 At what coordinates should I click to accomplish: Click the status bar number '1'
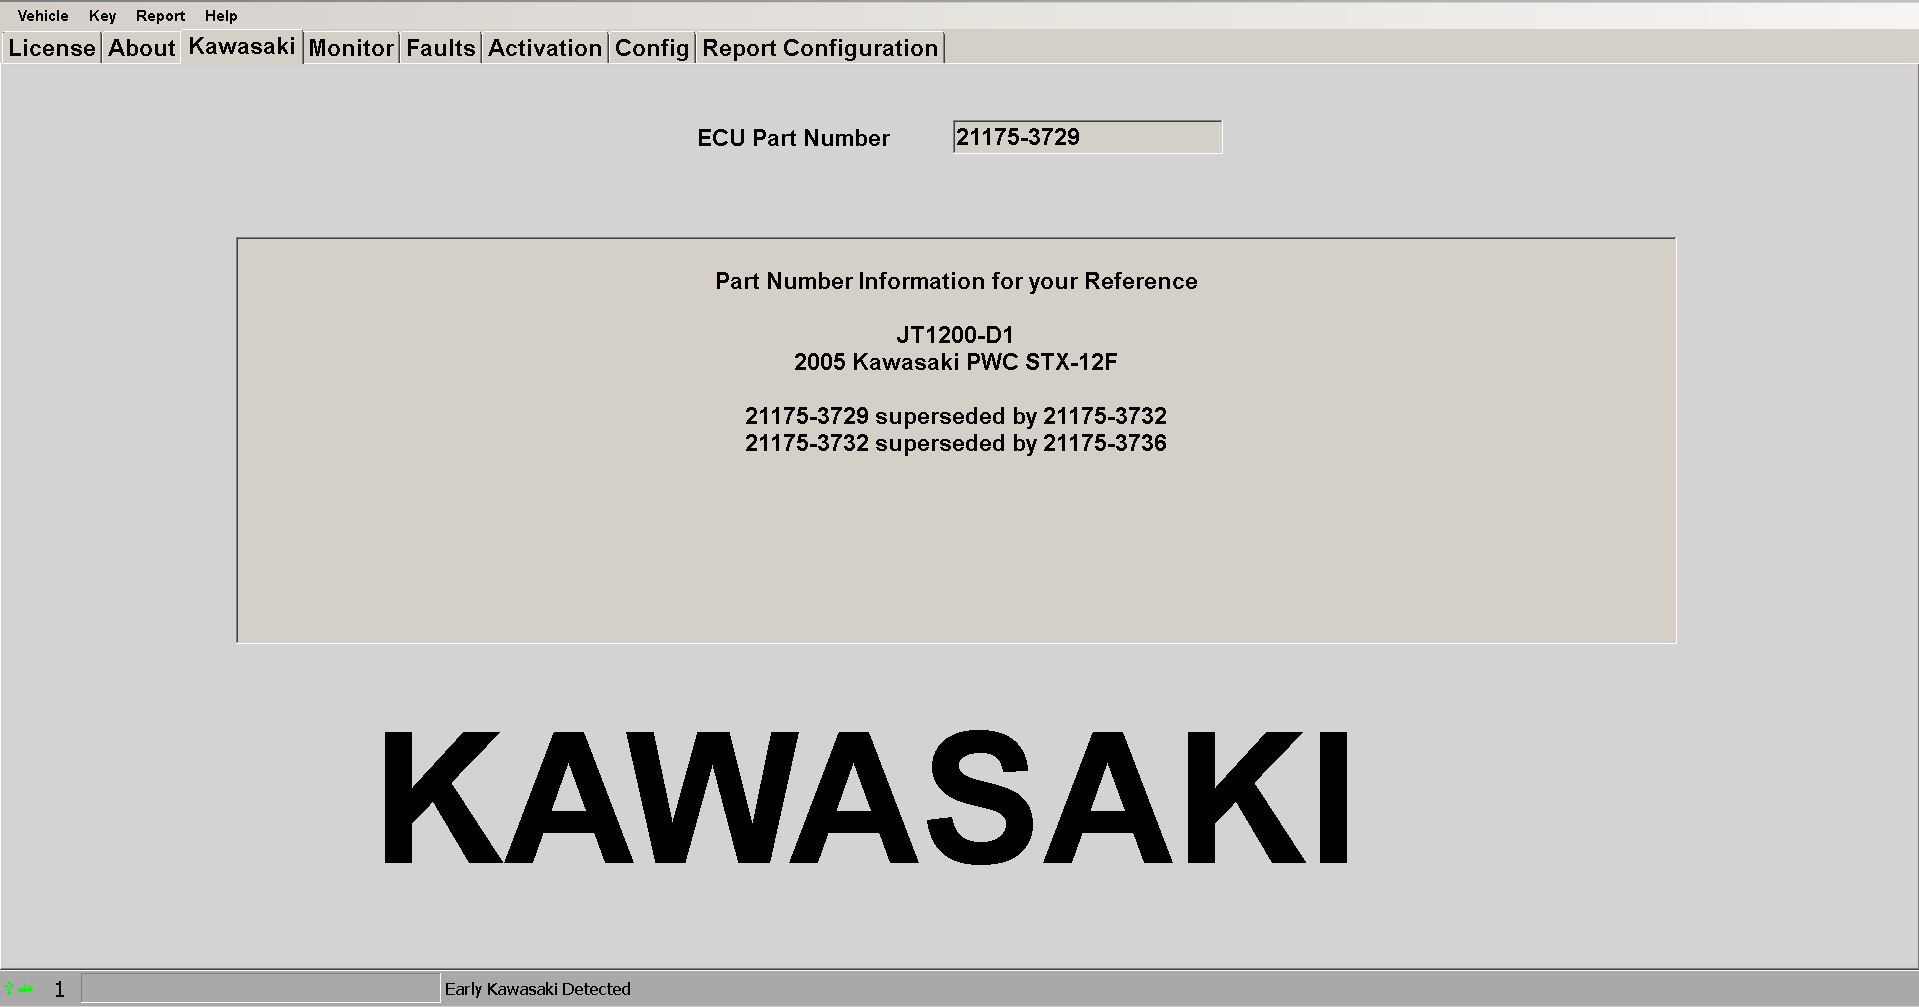tap(59, 989)
